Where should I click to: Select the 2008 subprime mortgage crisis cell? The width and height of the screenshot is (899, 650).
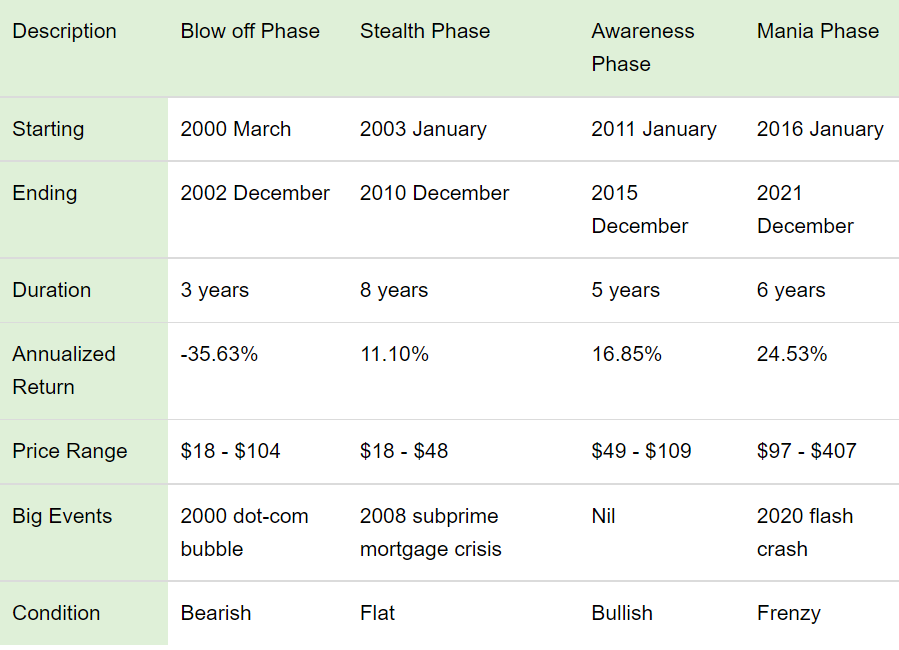coord(431,532)
